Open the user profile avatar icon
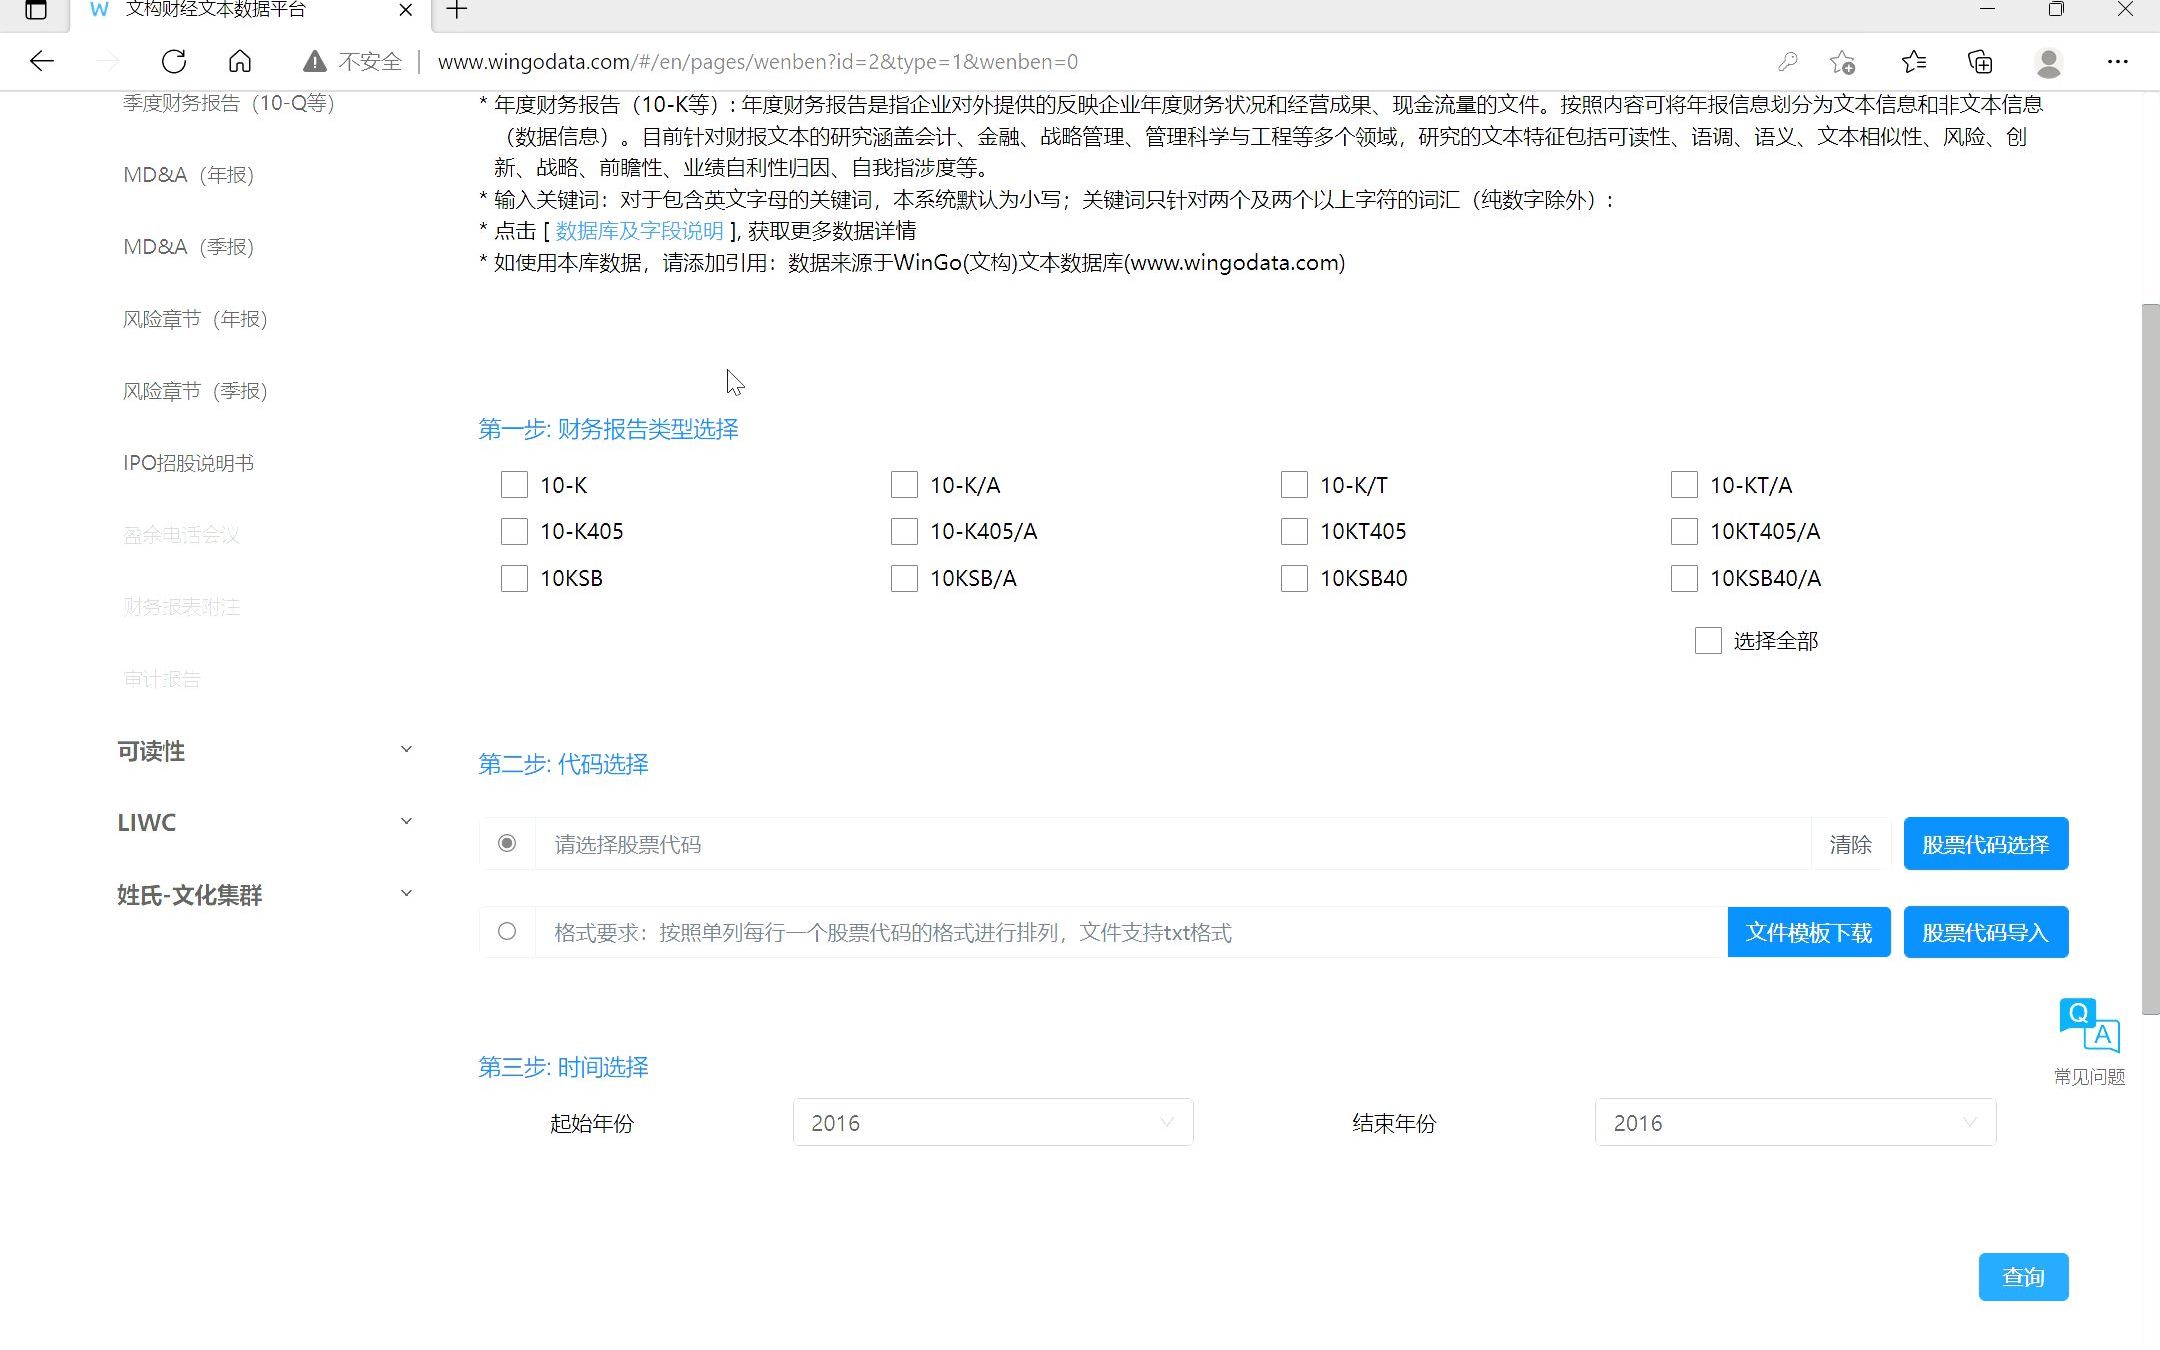Image resolution: width=2160 pixels, height=1350 pixels. click(x=2049, y=62)
